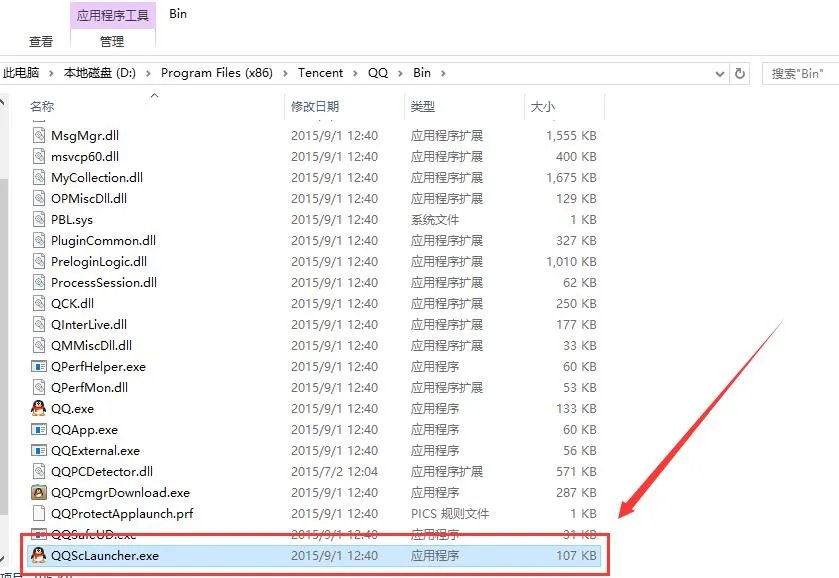Switch to the 查看 ribbon tab

pos(40,41)
